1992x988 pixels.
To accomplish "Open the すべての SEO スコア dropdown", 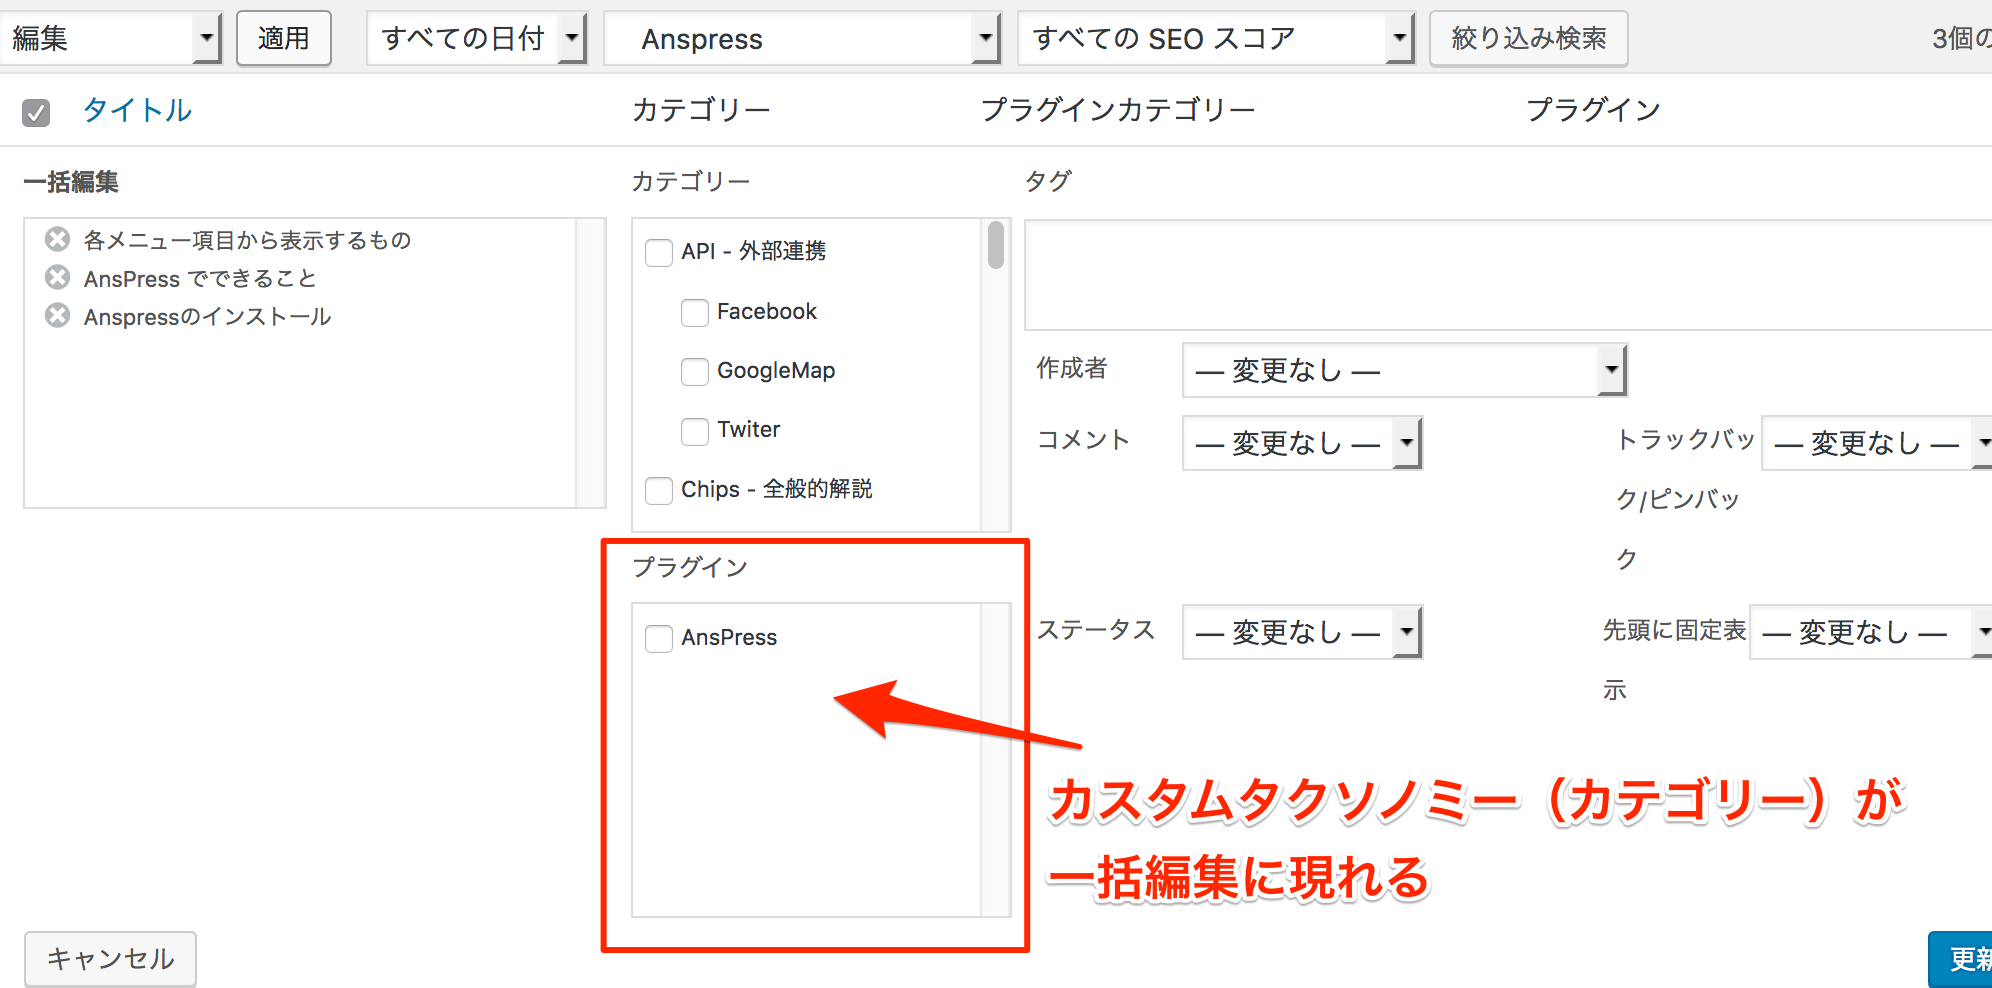I will pos(1216,39).
